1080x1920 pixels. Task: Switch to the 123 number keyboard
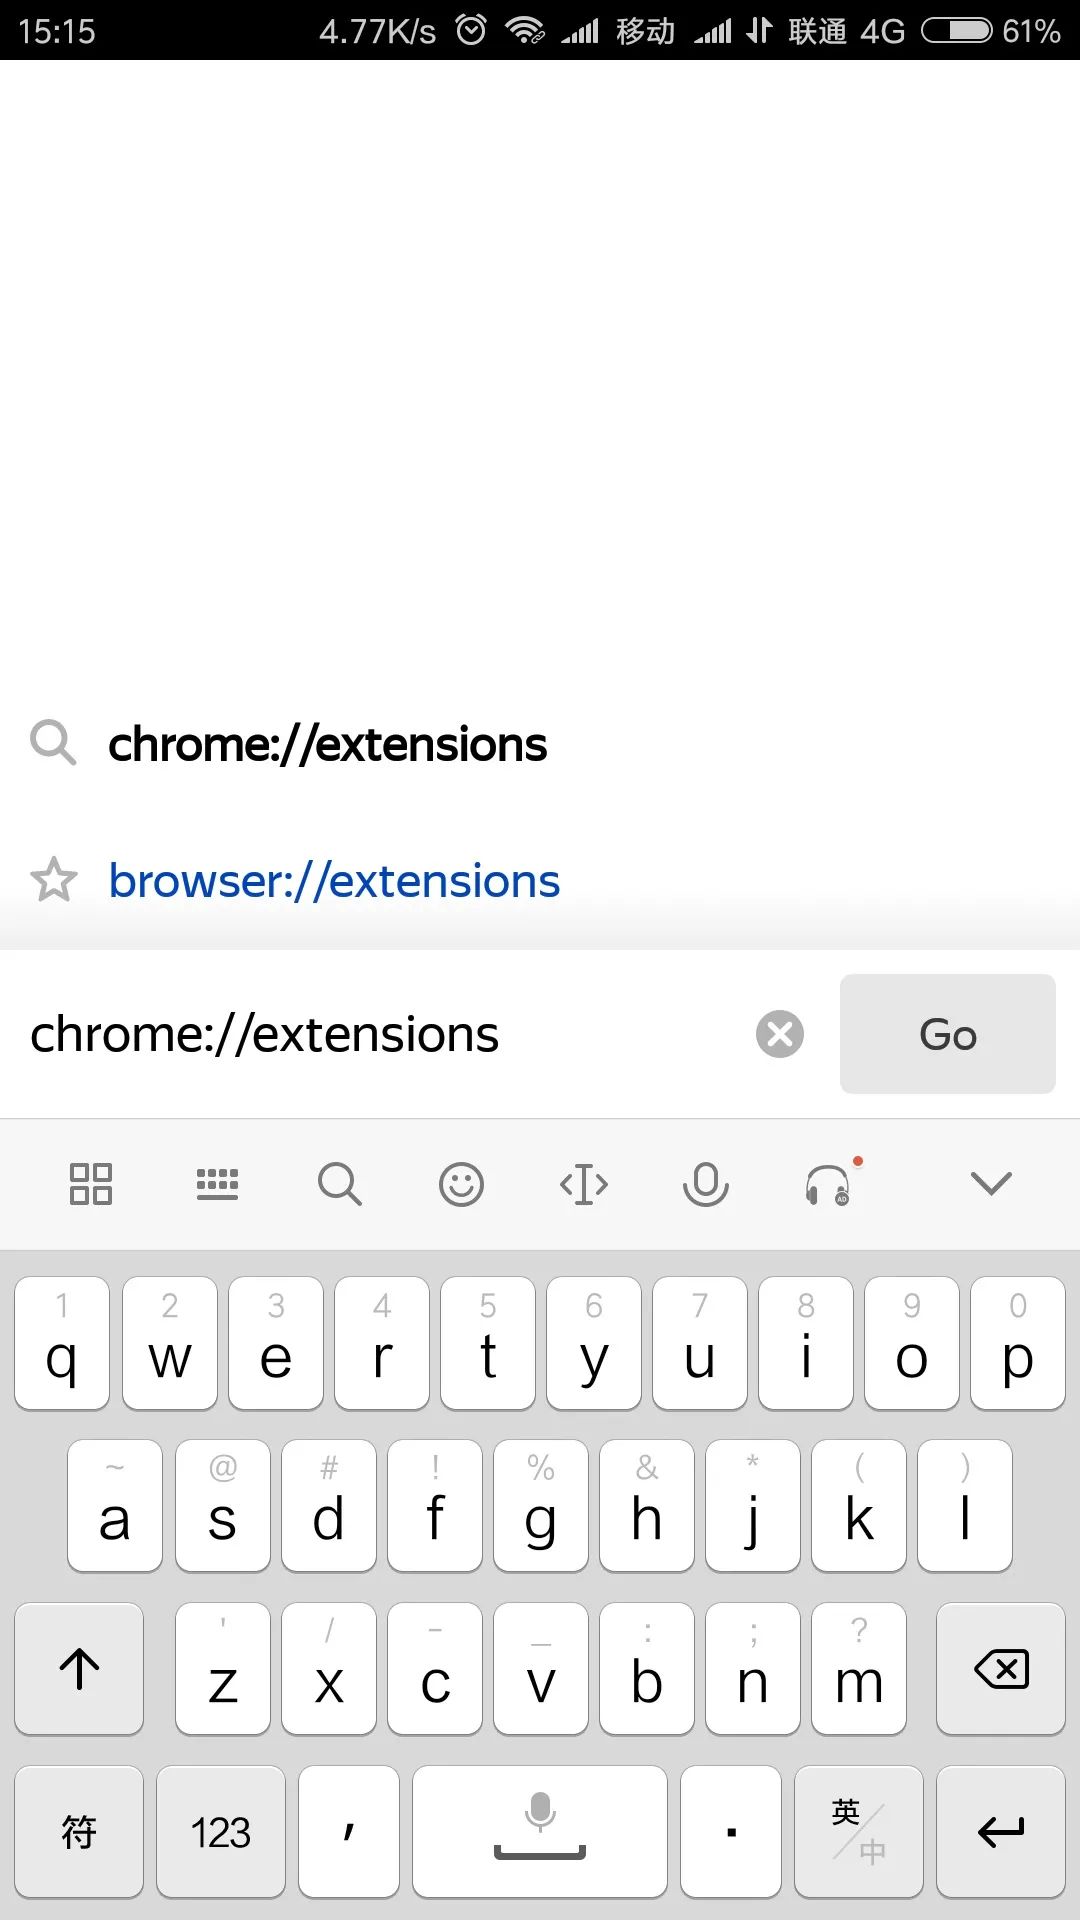pyautogui.click(x=220, y=1831)
